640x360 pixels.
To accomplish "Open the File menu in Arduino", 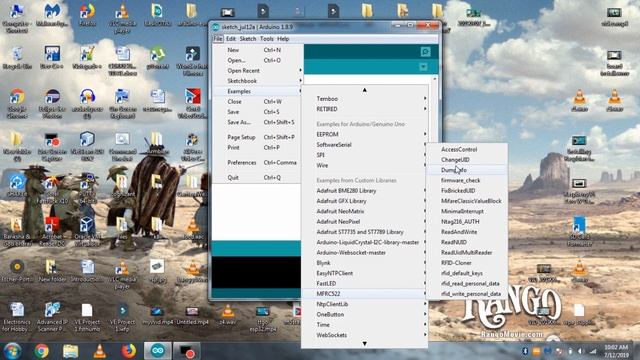I will [218, 39].
